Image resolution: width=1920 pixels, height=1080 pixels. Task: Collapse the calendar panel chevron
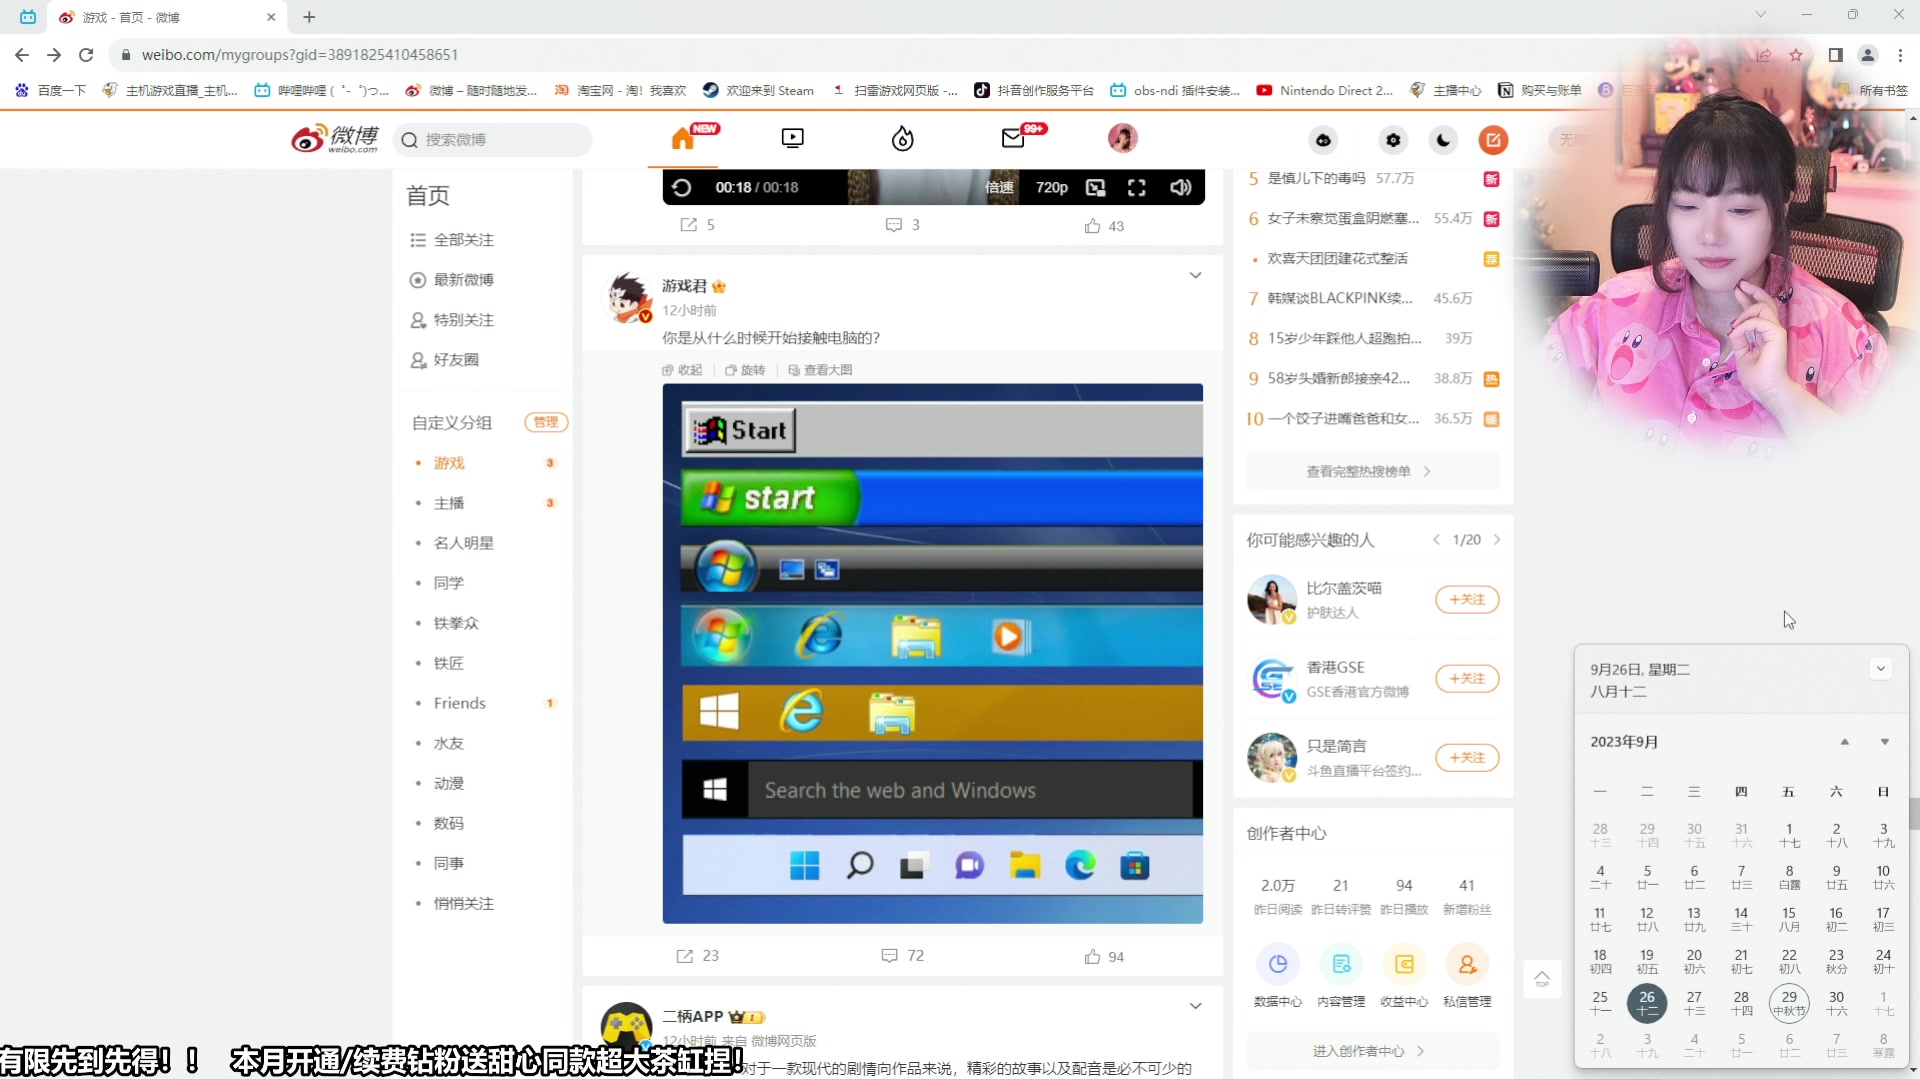click(x=1880, y=669)
